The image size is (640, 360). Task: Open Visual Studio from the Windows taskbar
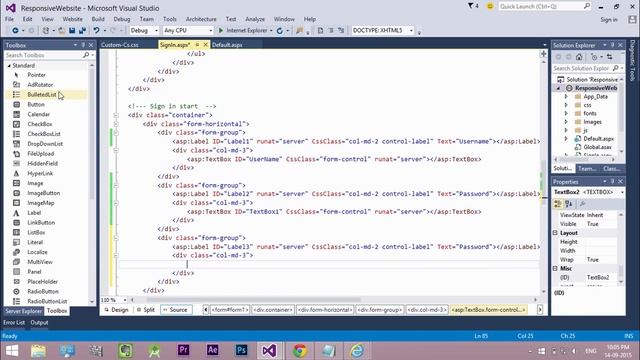click(x=269, y=351)
